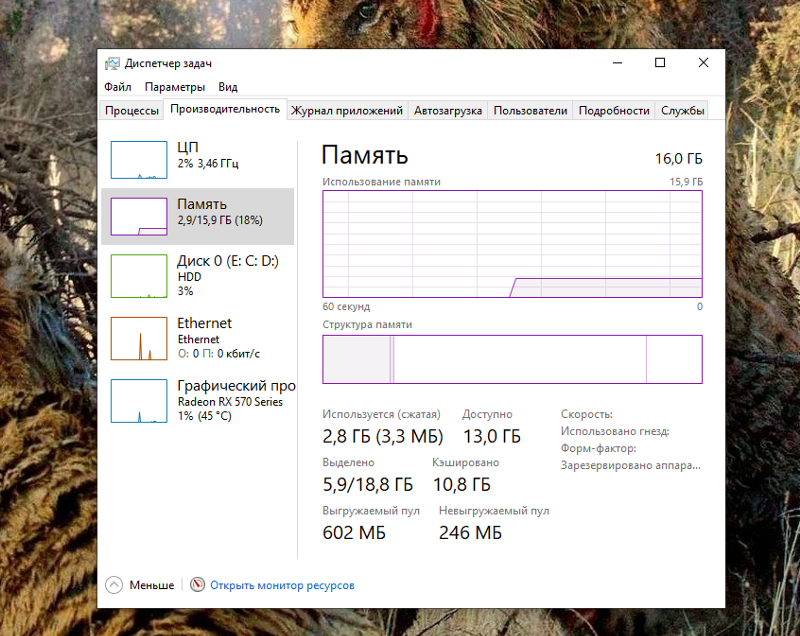This screenshot has width=800, height=636.
Task: Click the Resource Monitor icon near the bottom
Action: coord(196,584)
